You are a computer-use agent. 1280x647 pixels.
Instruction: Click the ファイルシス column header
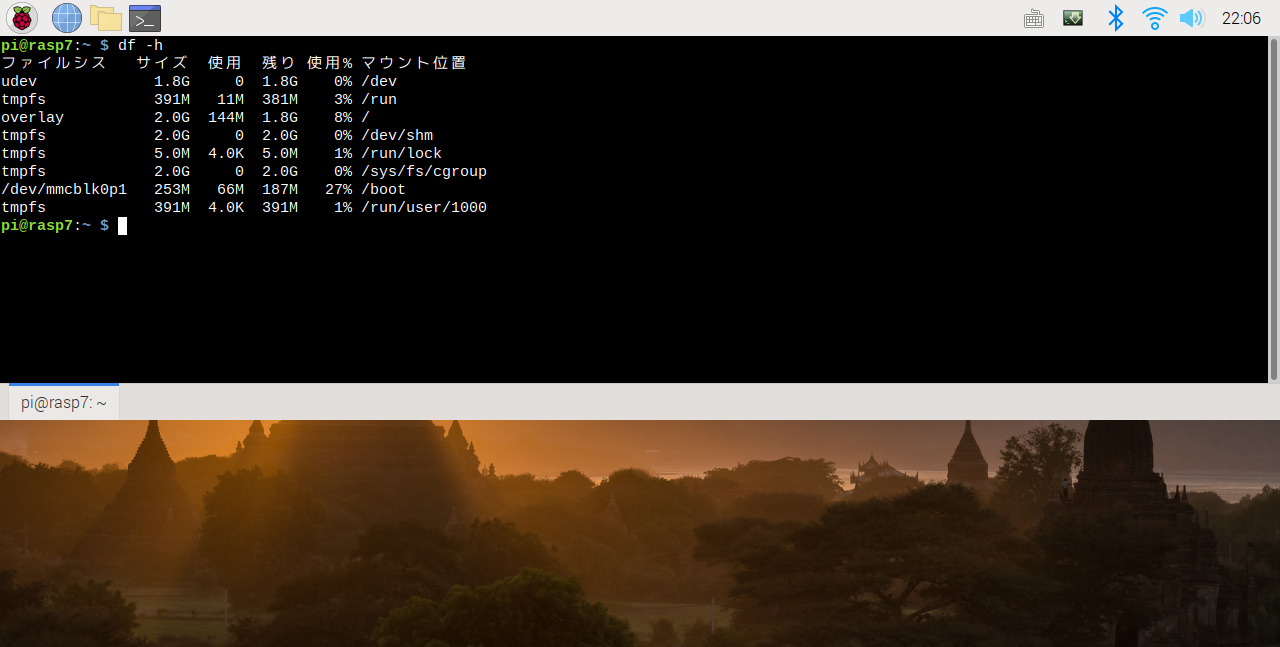point(54,63)
